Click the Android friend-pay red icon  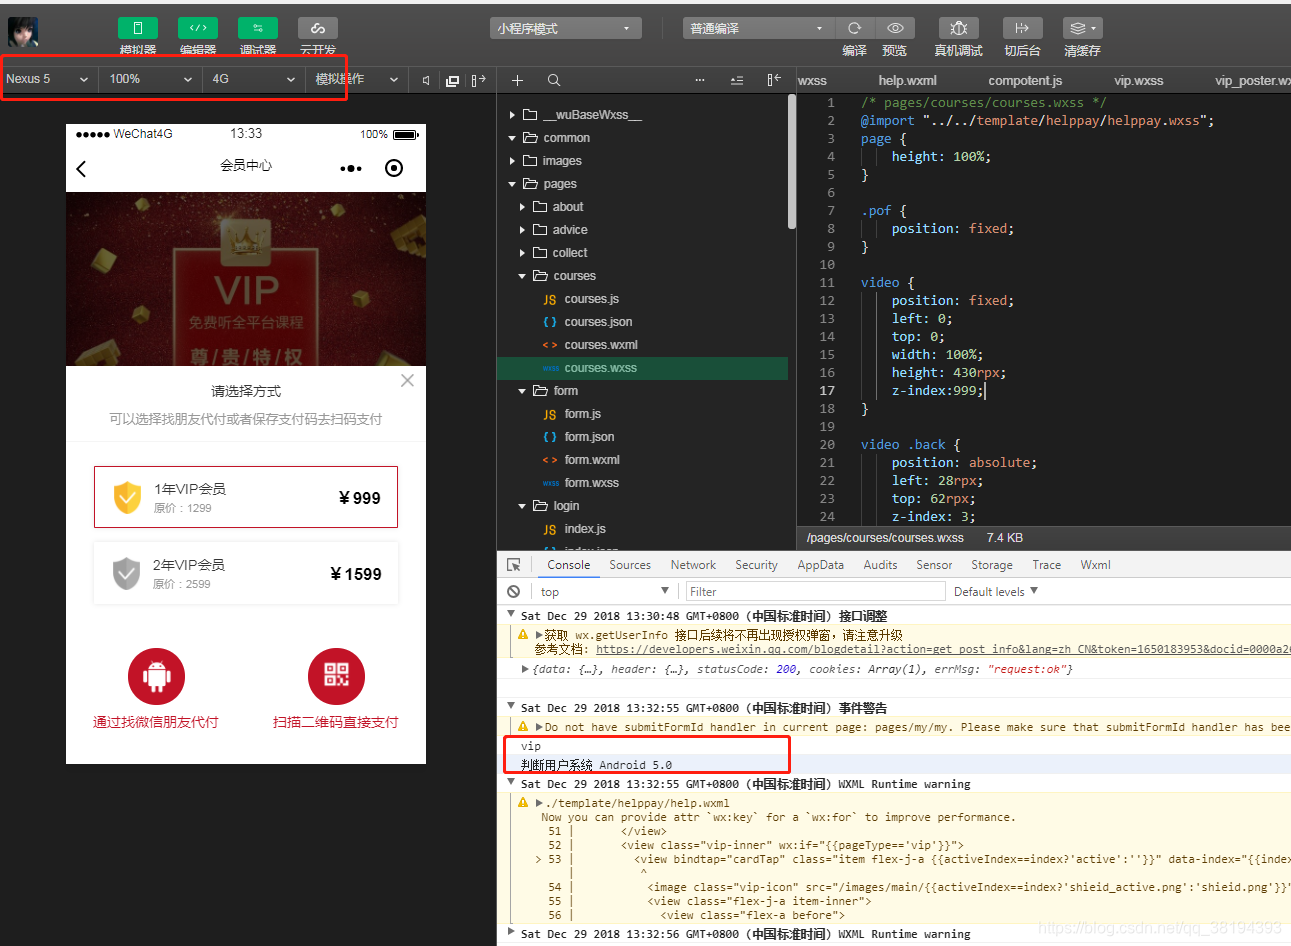coord(156,677)
